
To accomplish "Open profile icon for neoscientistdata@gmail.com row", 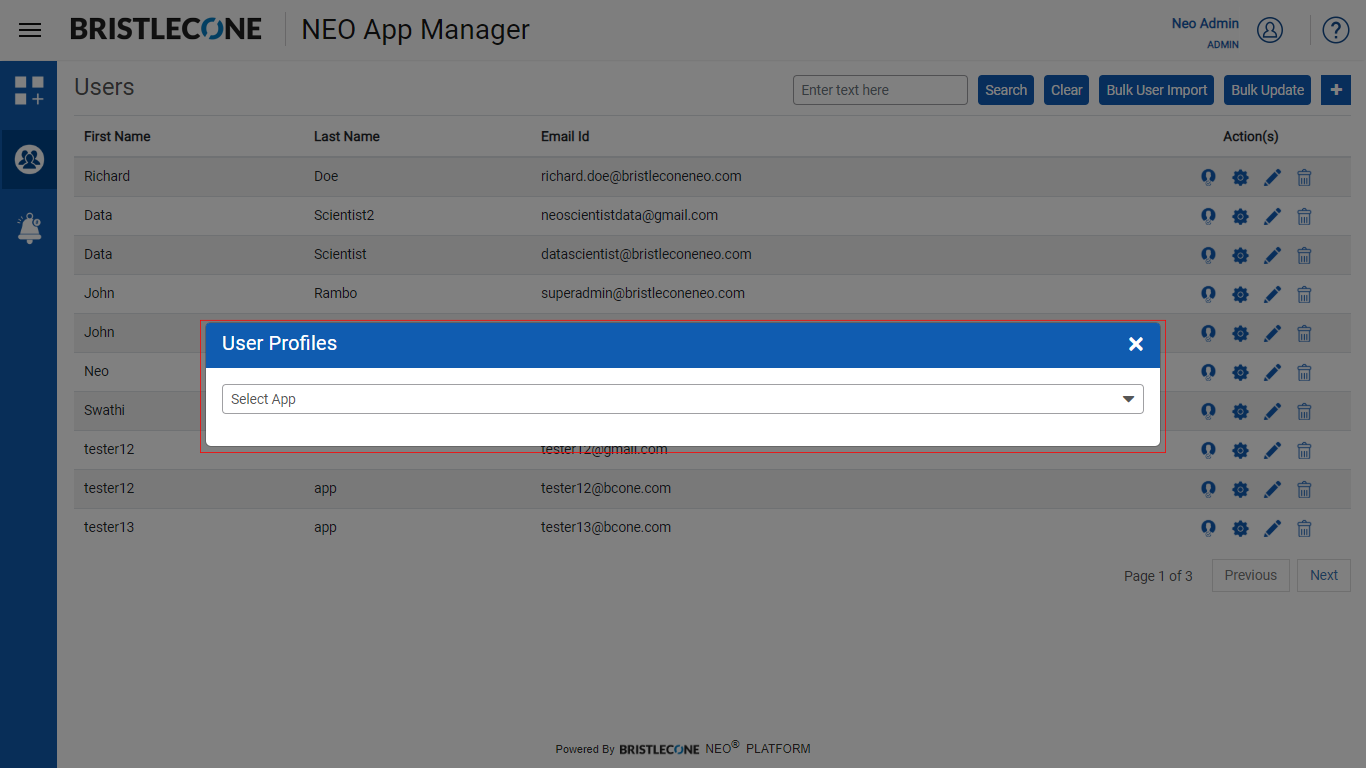I will tap(1208, 216).
